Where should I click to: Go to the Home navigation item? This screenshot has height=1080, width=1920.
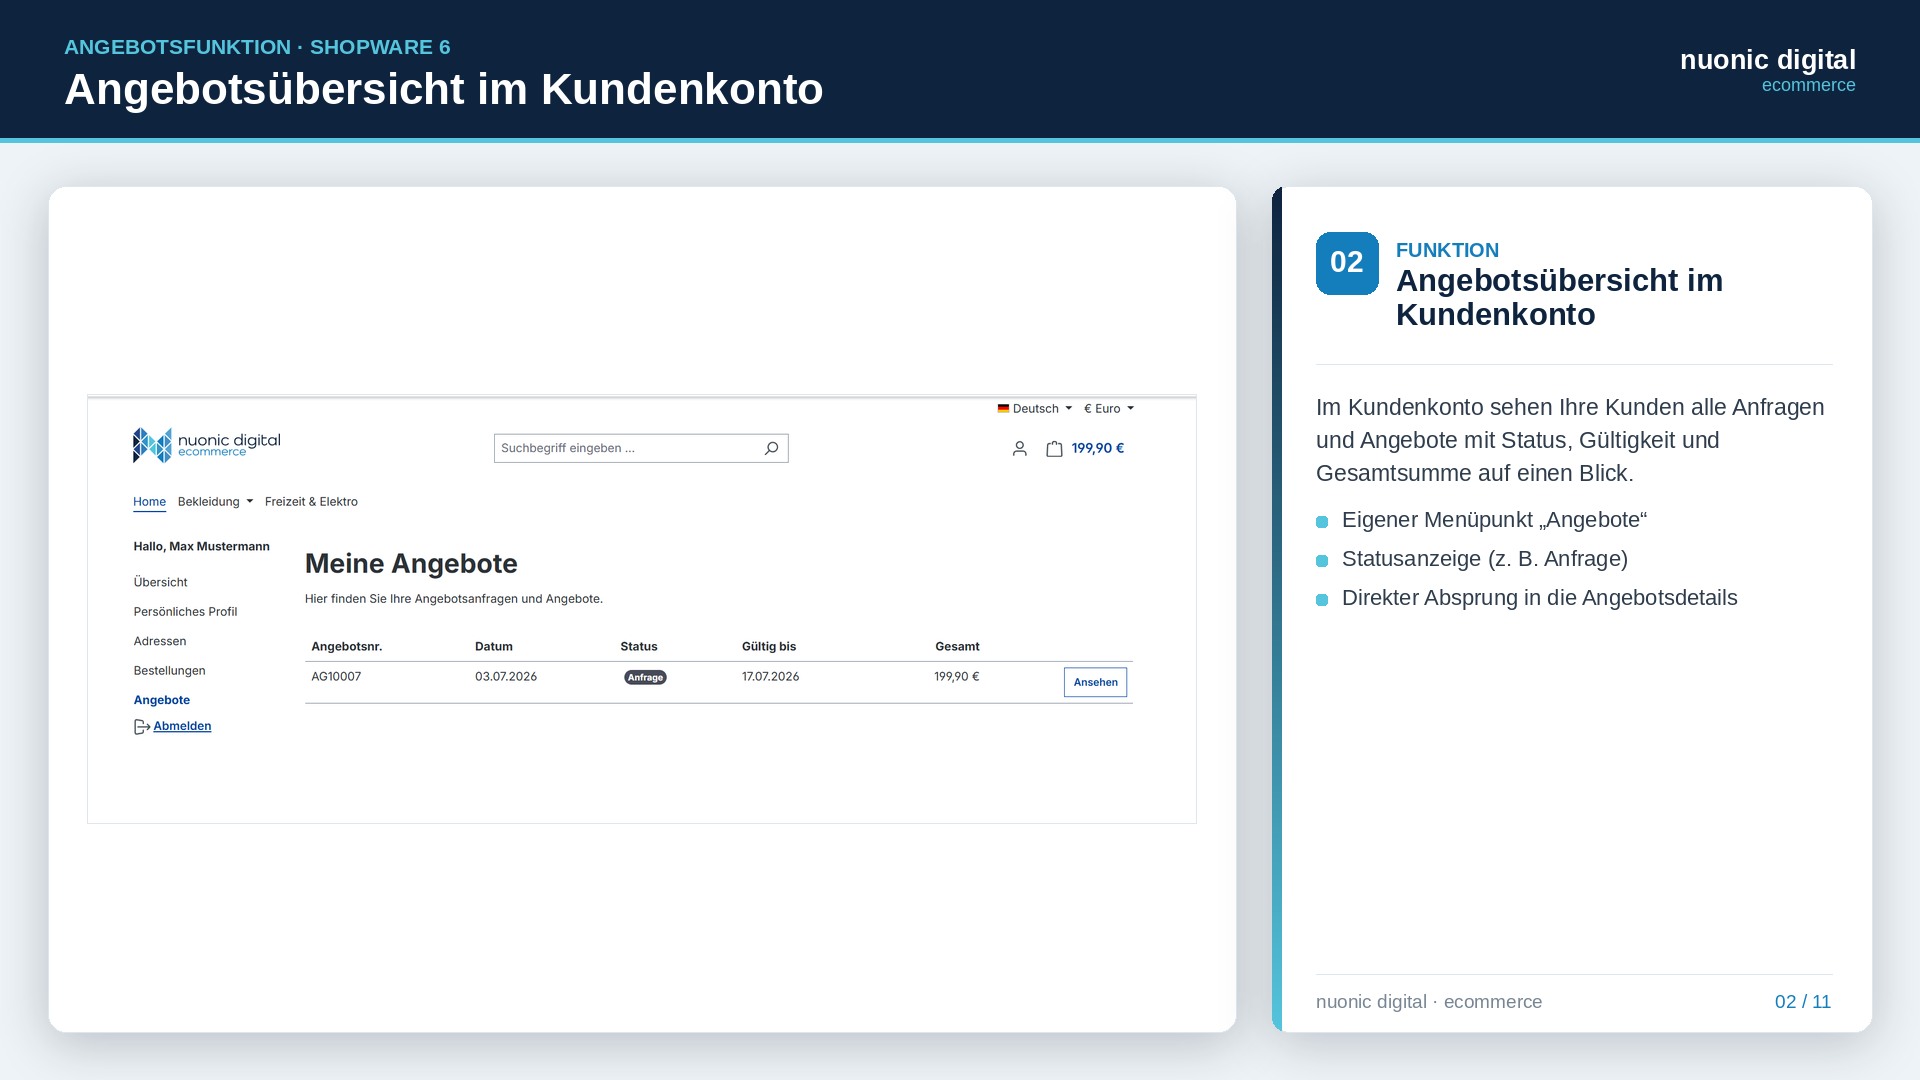149,502
